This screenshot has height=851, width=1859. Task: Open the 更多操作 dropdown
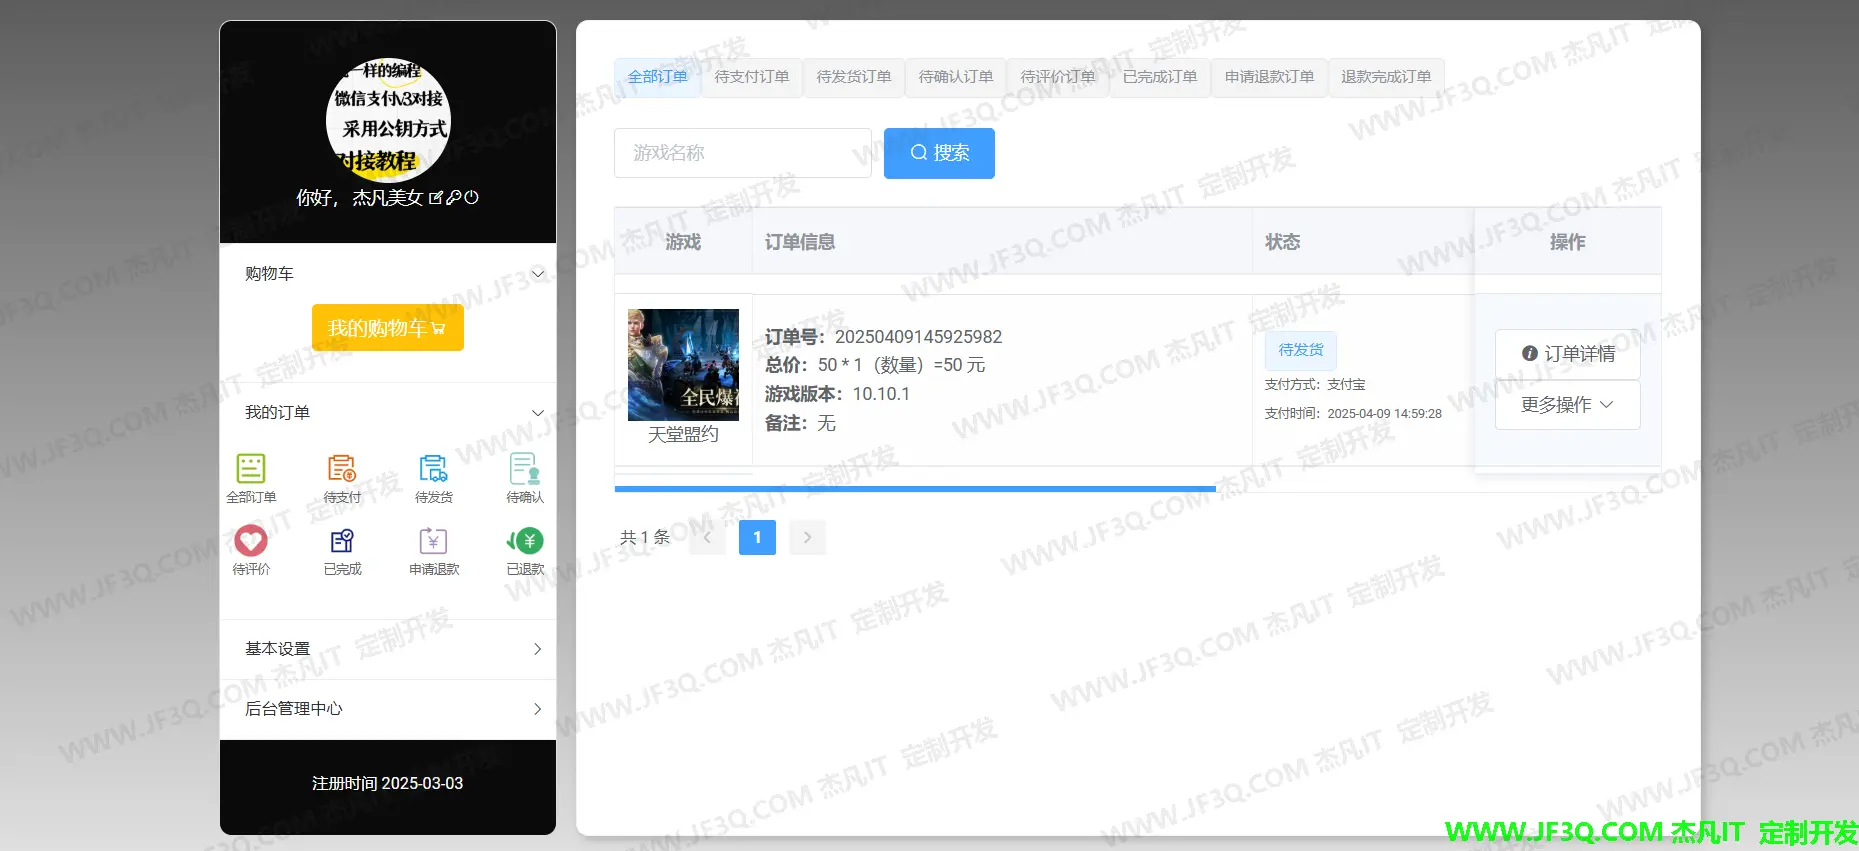1567,405
